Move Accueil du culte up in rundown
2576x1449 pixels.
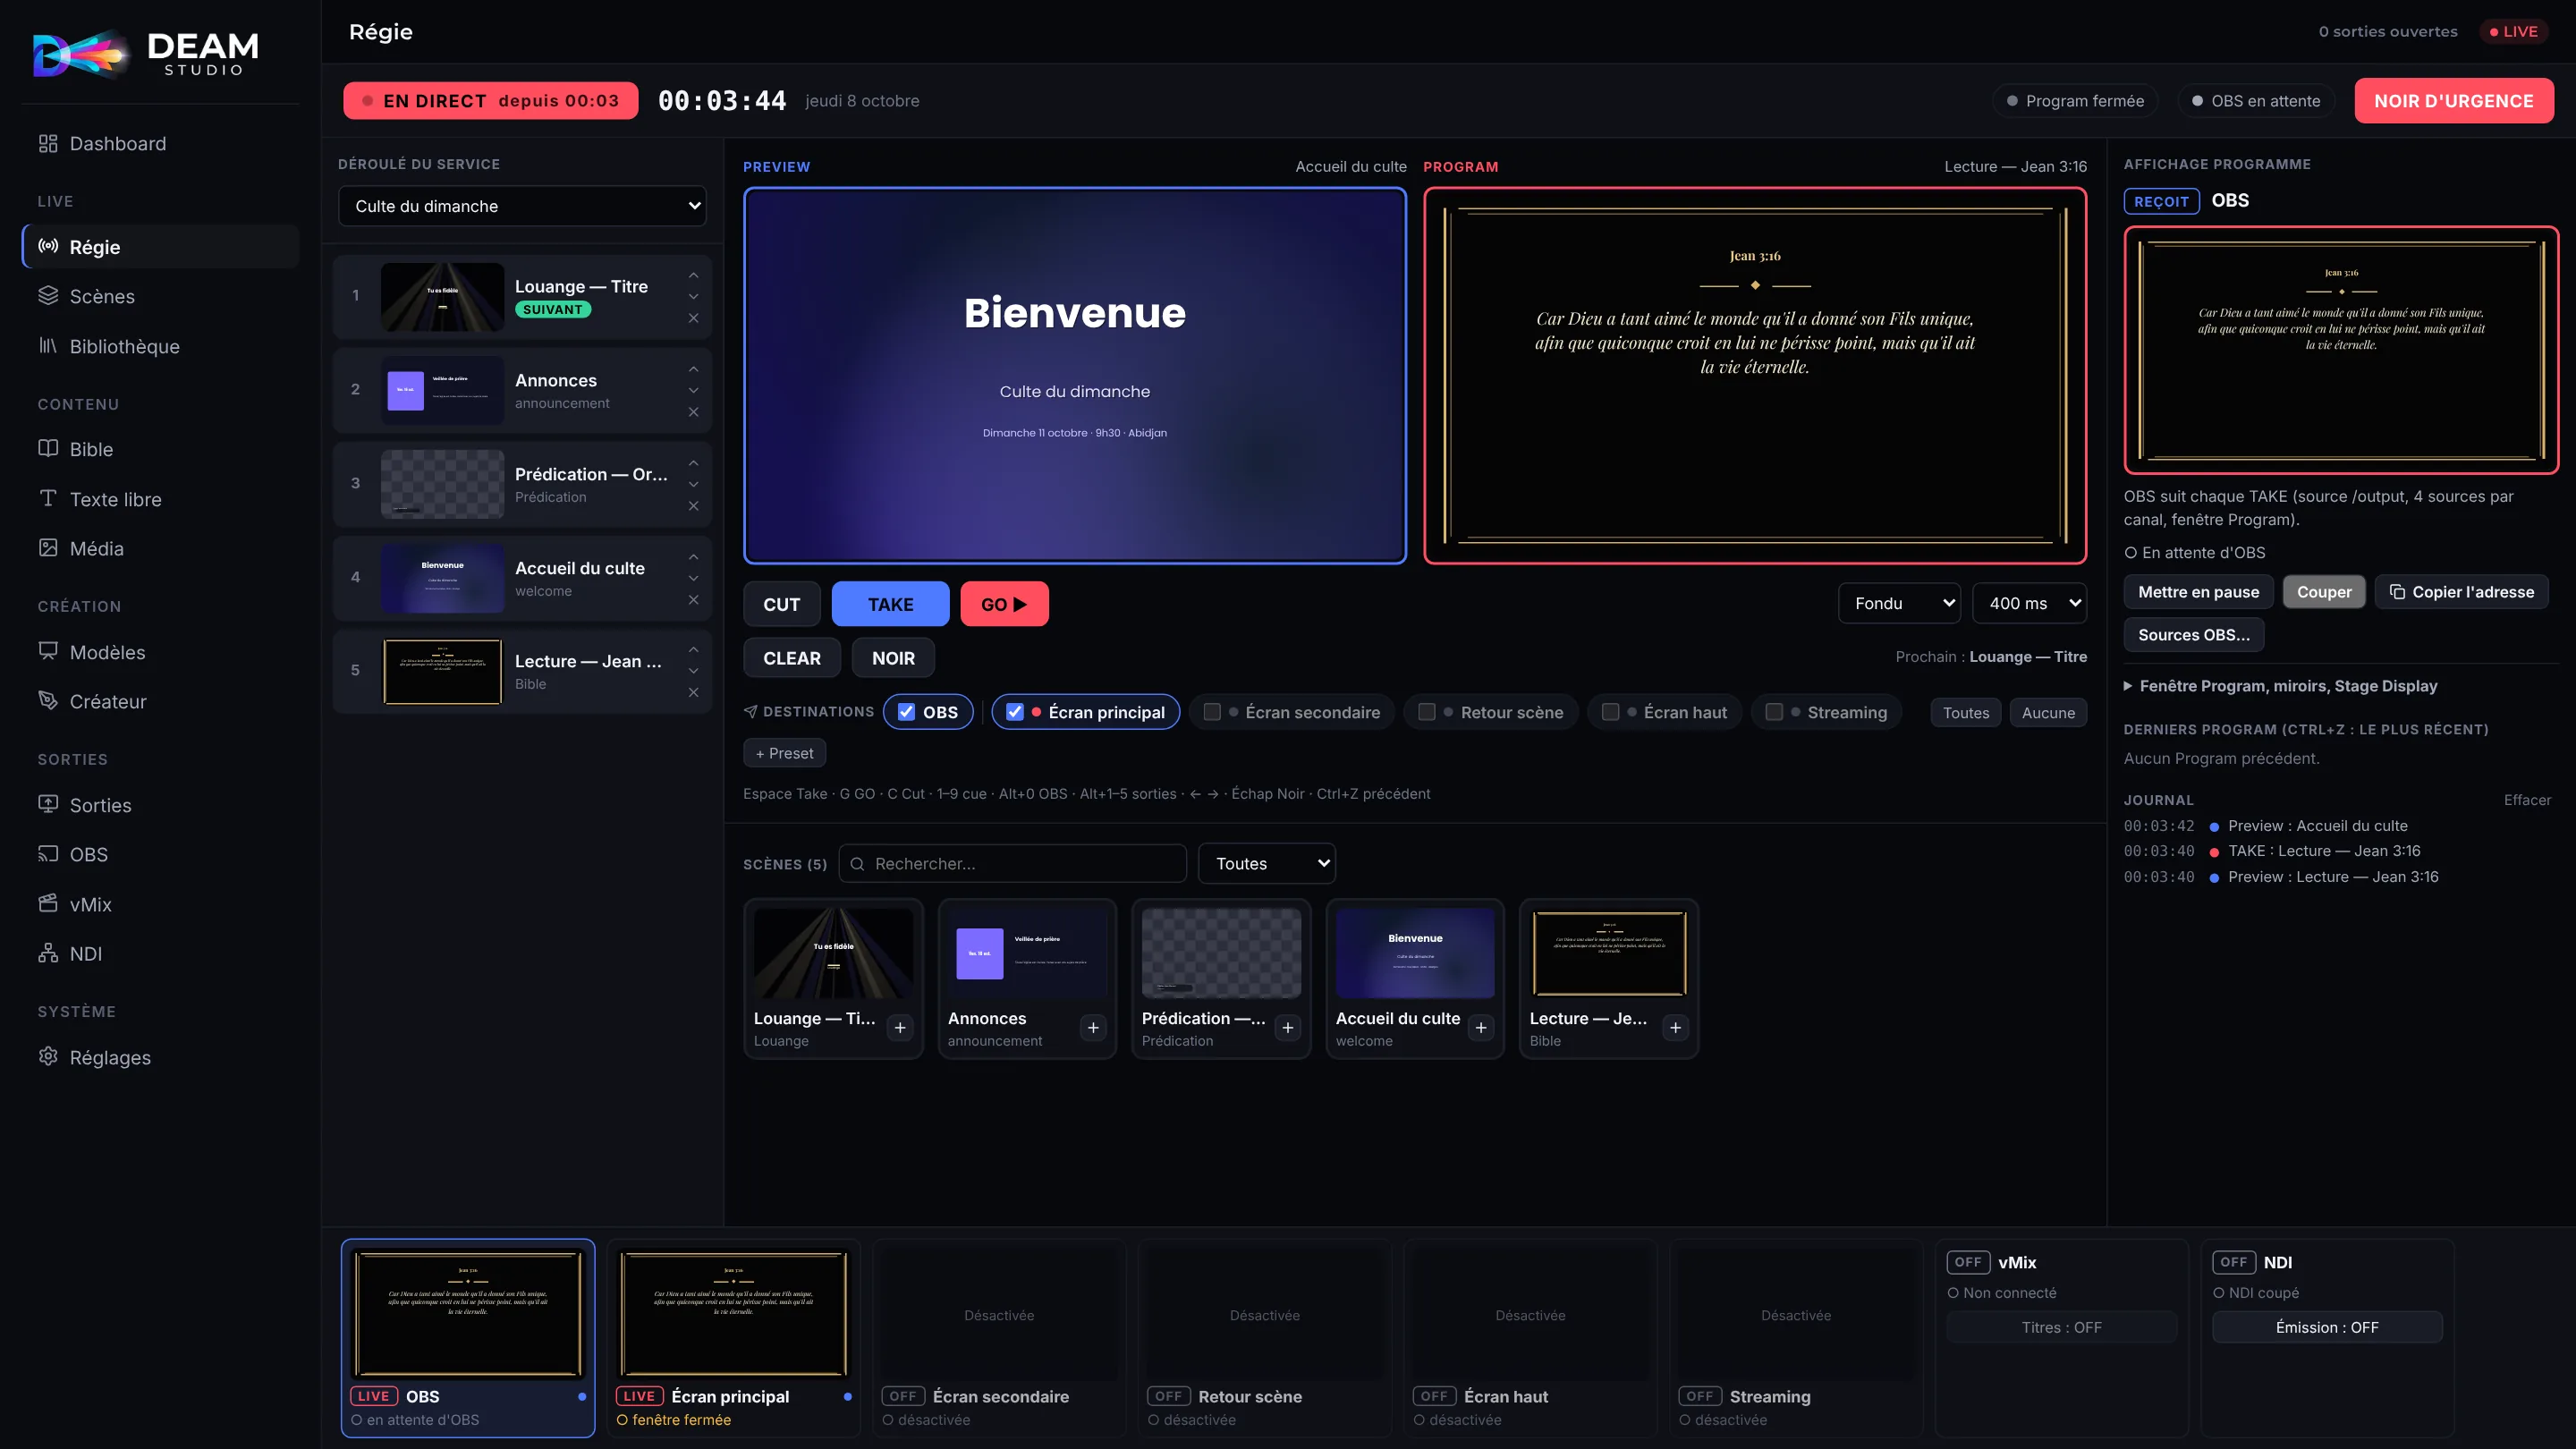tap(694, 557)
